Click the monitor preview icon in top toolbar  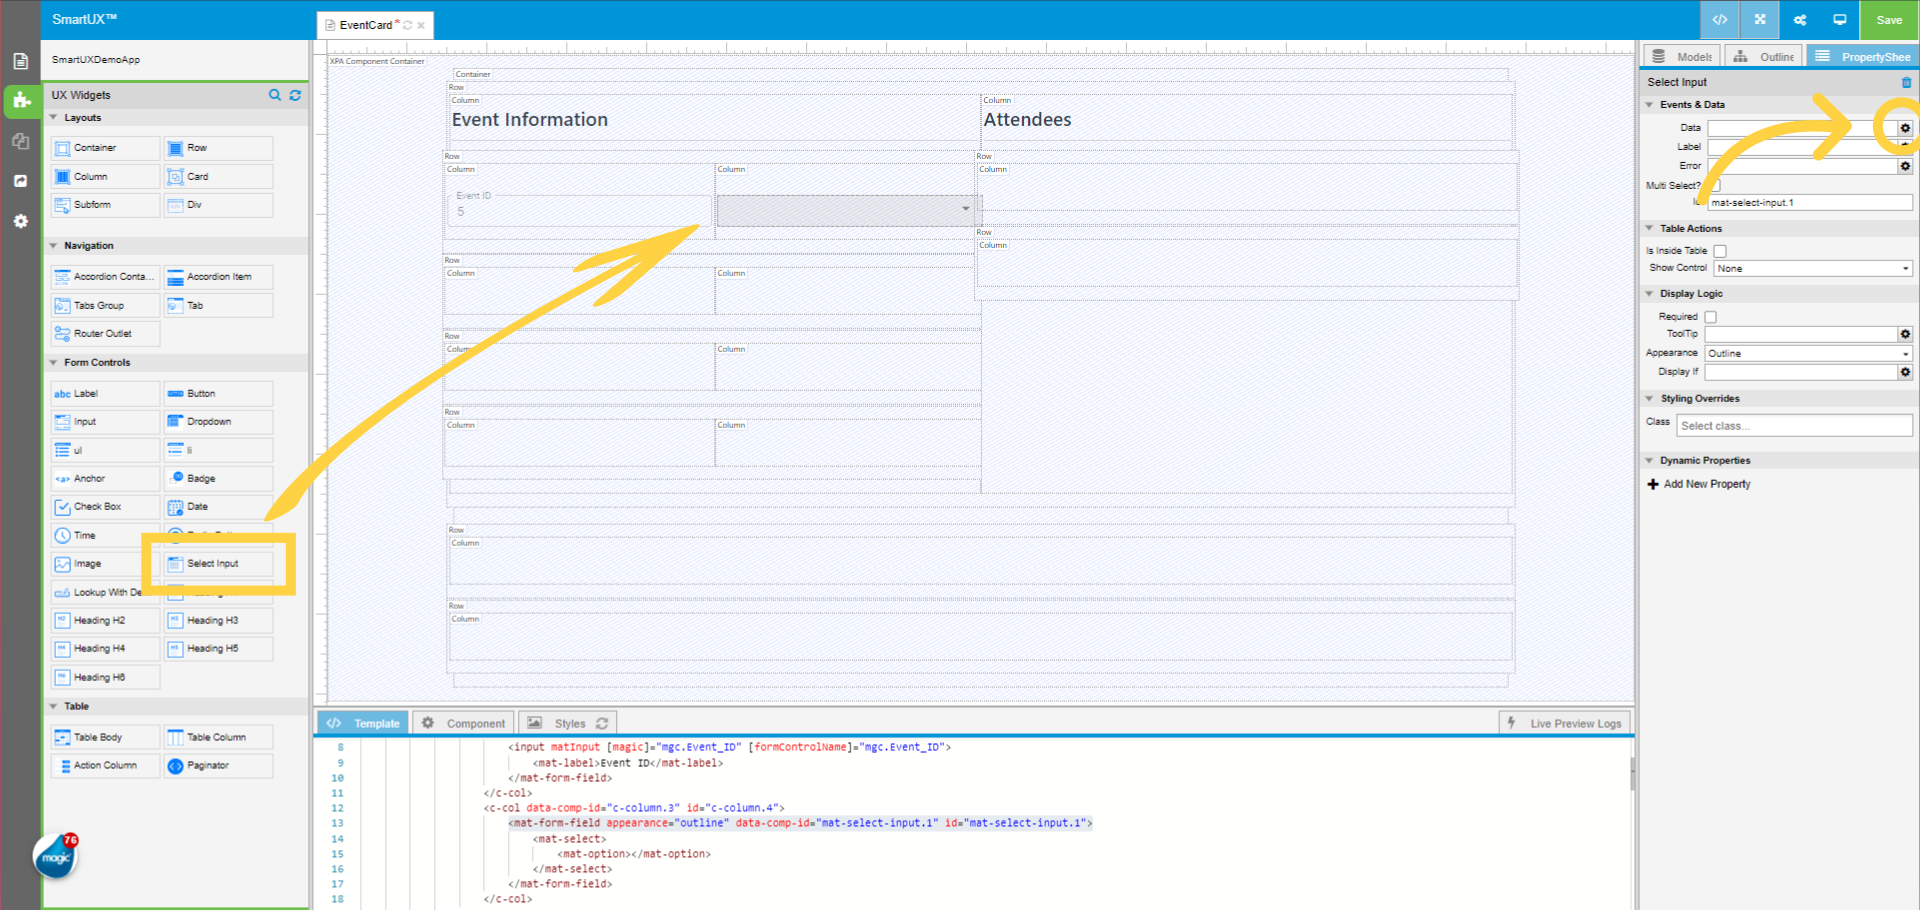coord(1840,19)
